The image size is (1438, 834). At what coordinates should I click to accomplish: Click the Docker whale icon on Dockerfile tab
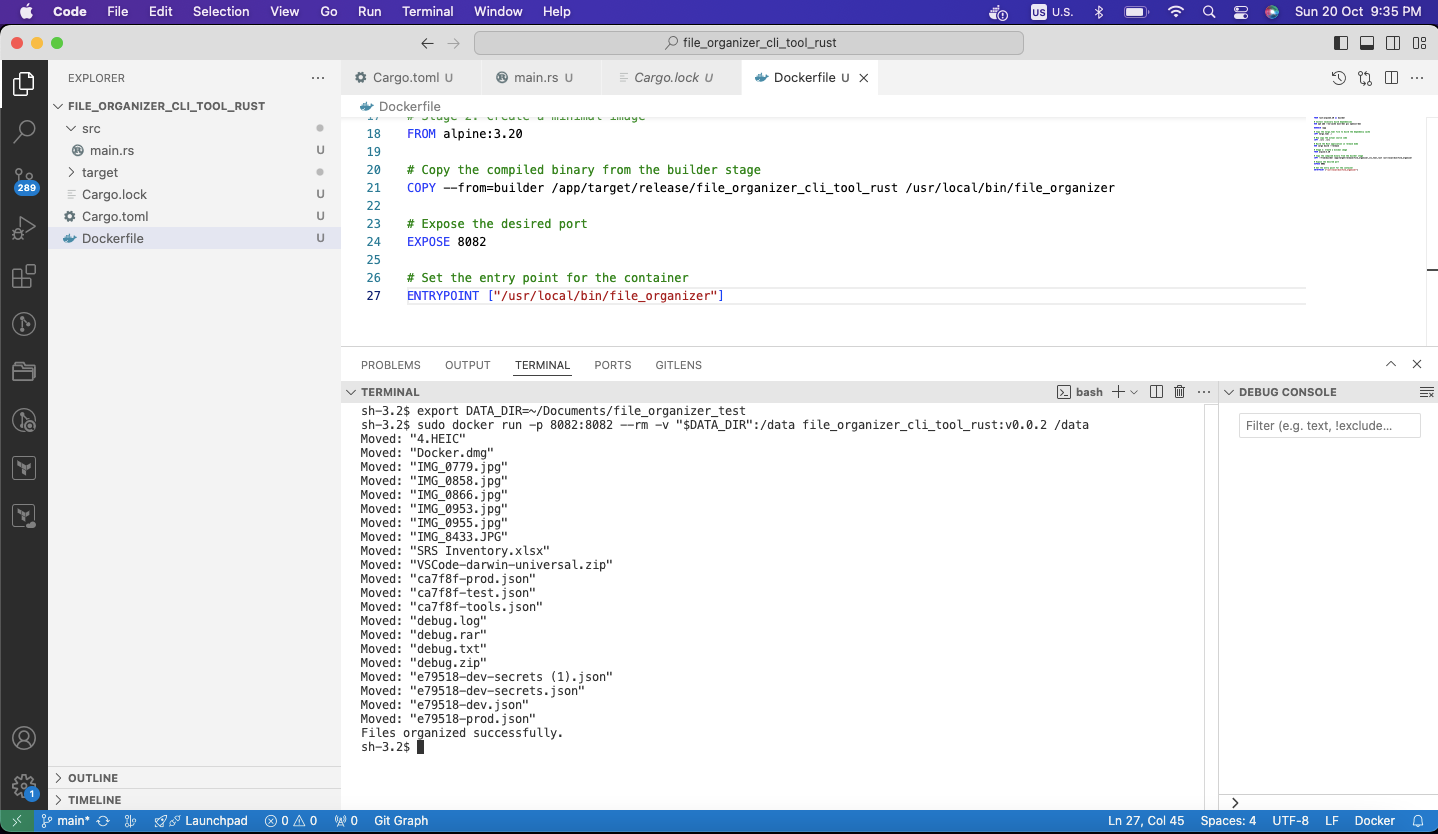762,77
